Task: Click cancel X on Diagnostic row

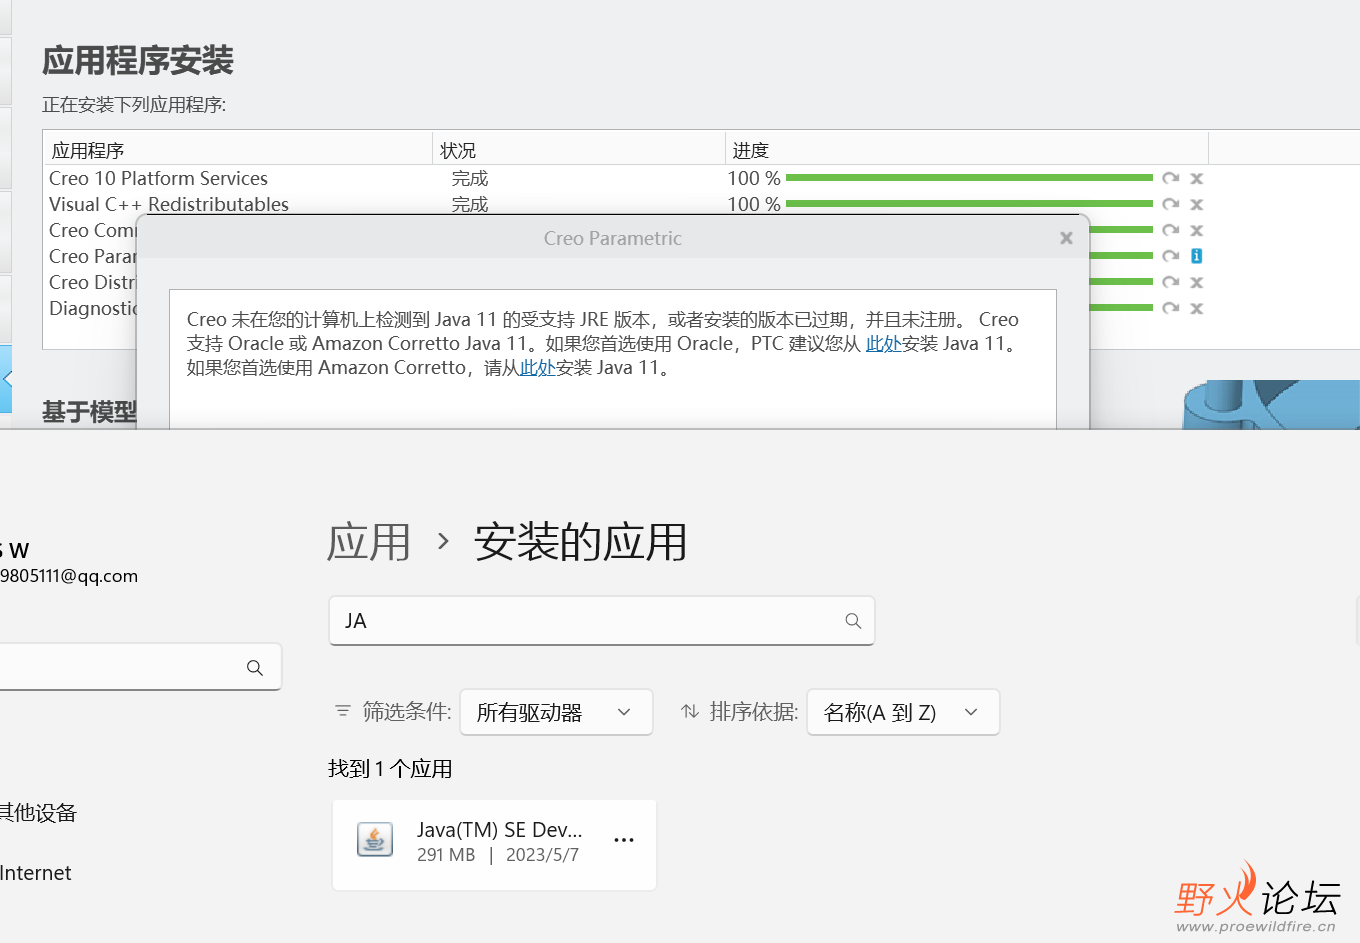Action: (x=1196, y=308)
